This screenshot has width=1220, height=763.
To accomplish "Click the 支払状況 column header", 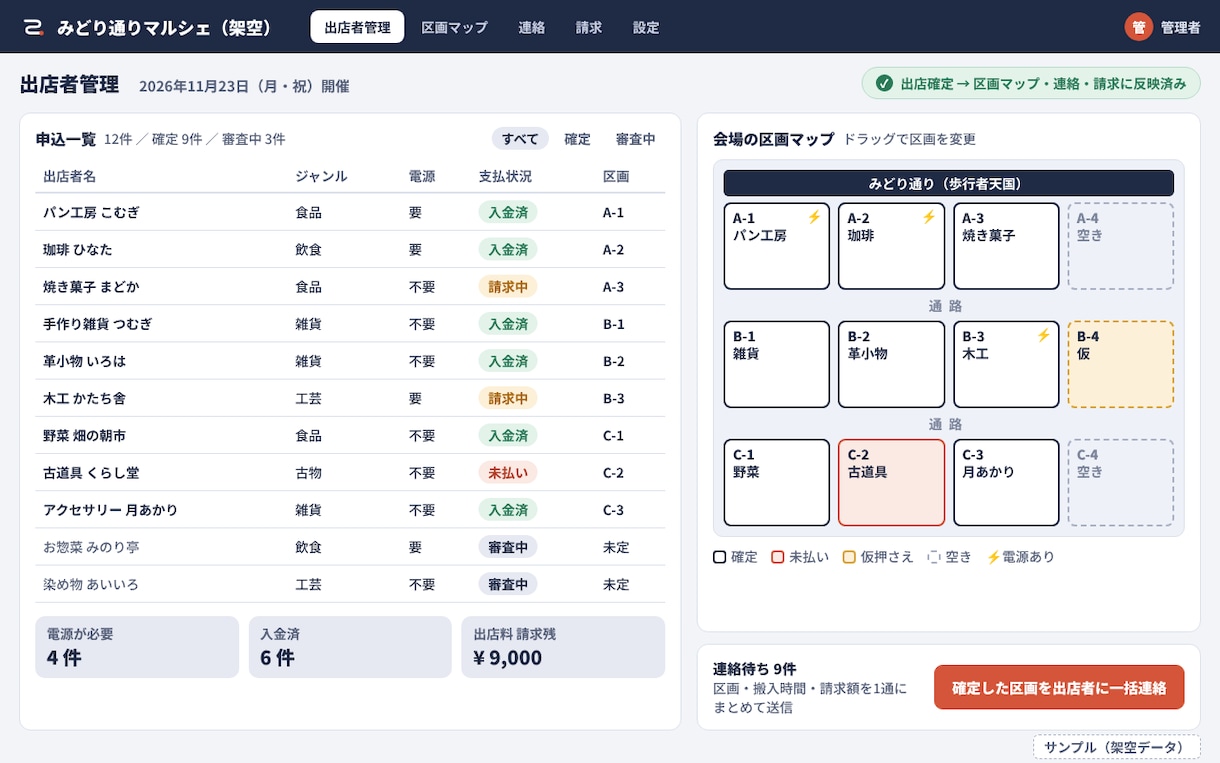I will coord(505,176).
